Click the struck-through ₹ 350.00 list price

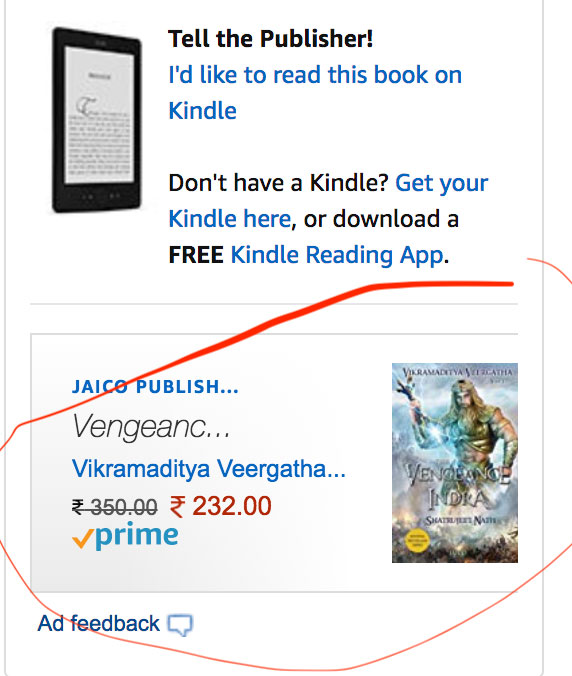point(115,507)
